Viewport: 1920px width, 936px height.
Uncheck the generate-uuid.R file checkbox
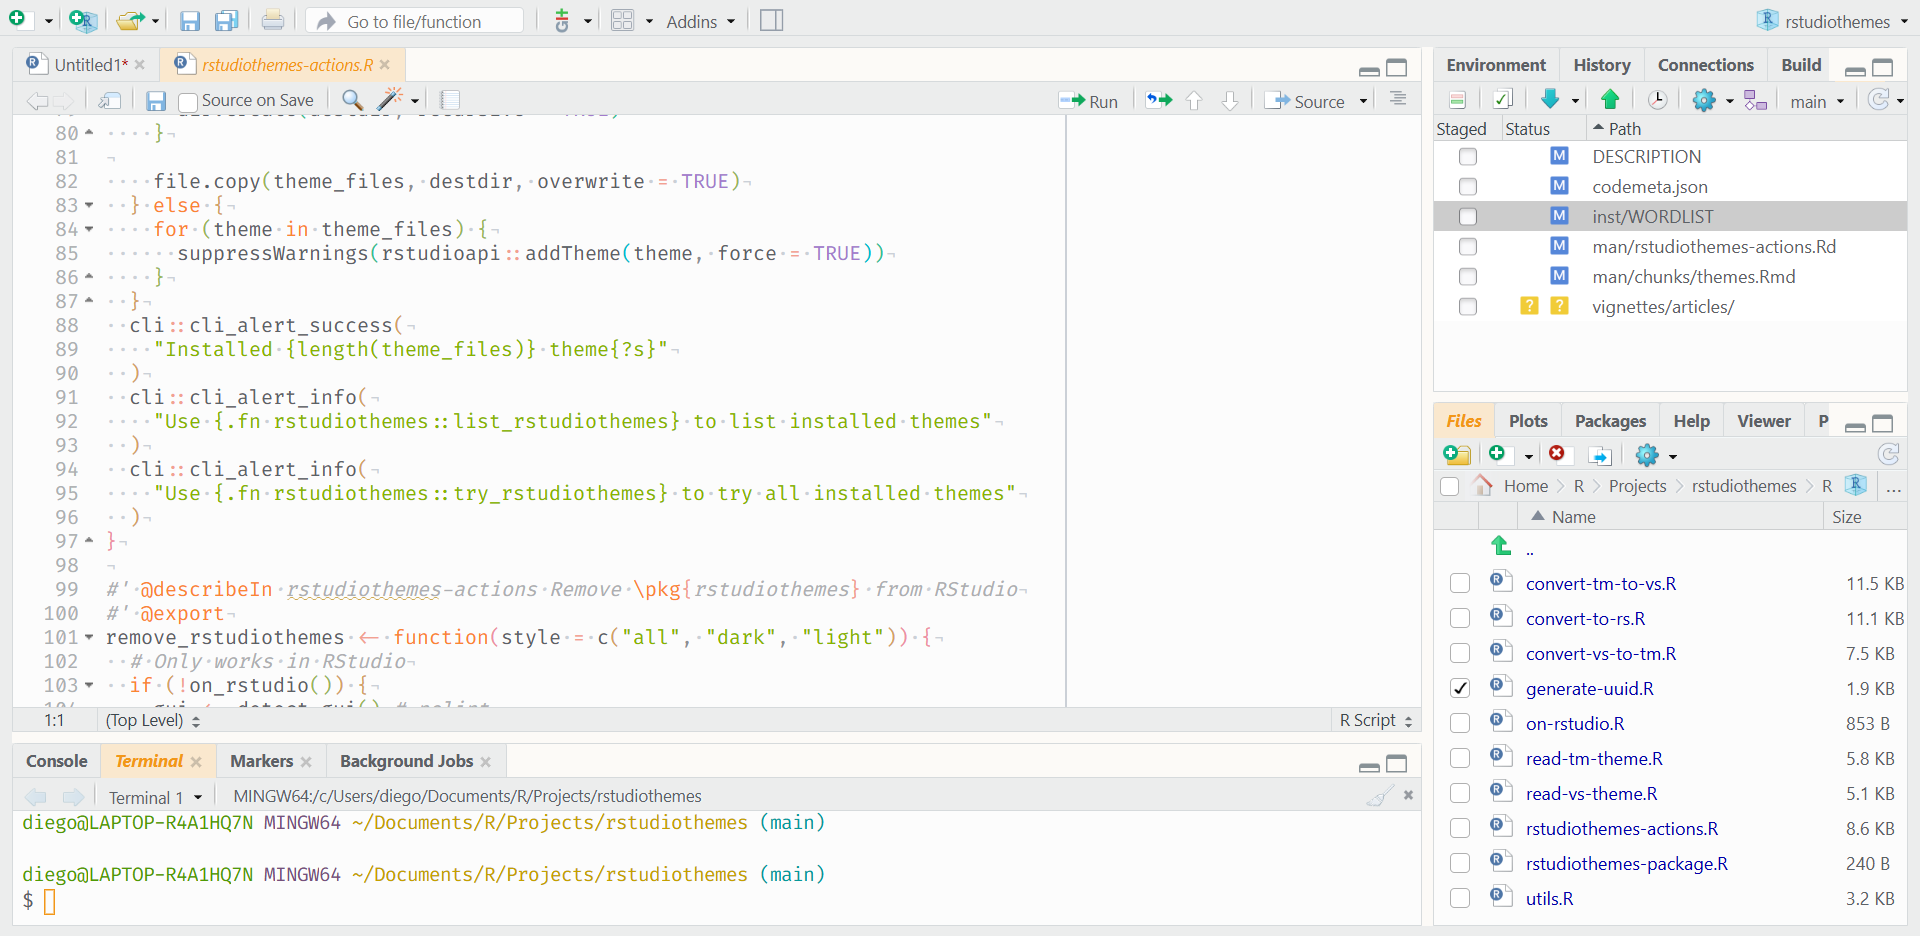coord(1460,688)
